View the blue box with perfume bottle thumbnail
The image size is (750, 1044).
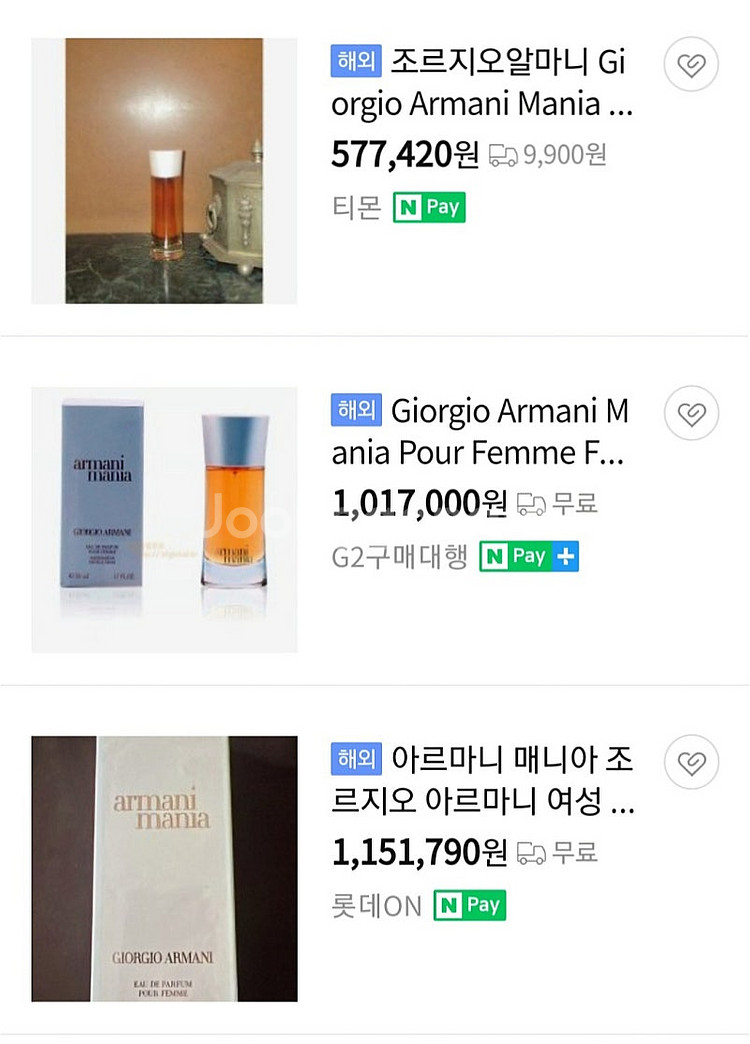[x=164, y=519]
